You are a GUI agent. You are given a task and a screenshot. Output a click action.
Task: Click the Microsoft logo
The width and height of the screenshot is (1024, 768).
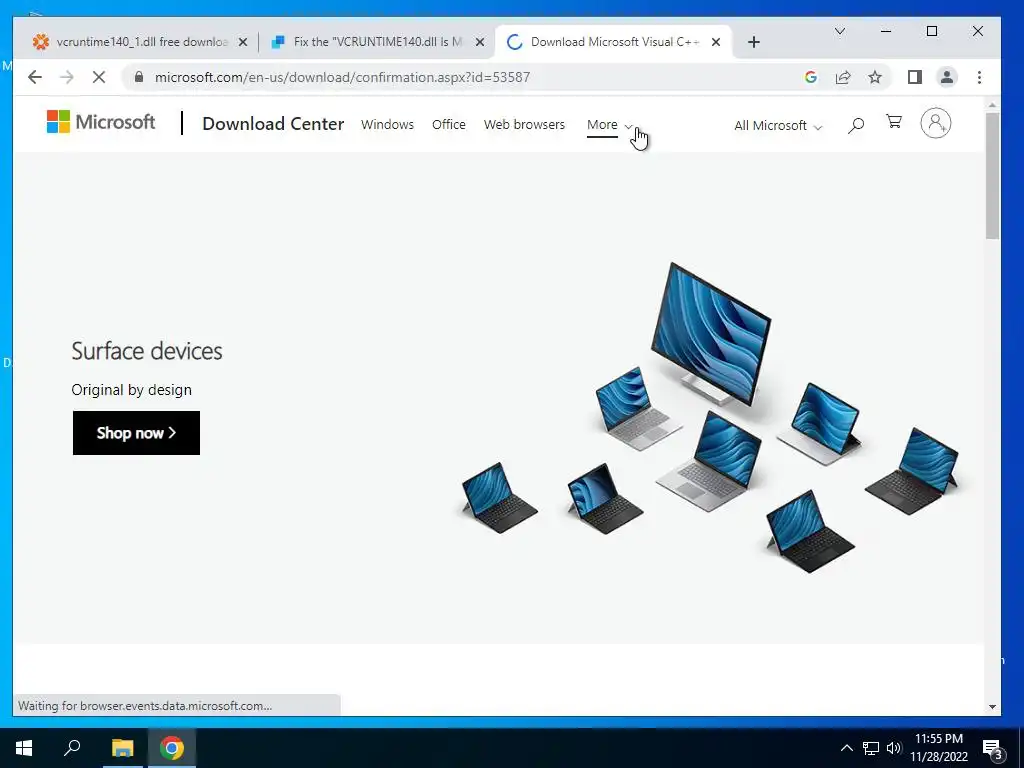(101, 122)
